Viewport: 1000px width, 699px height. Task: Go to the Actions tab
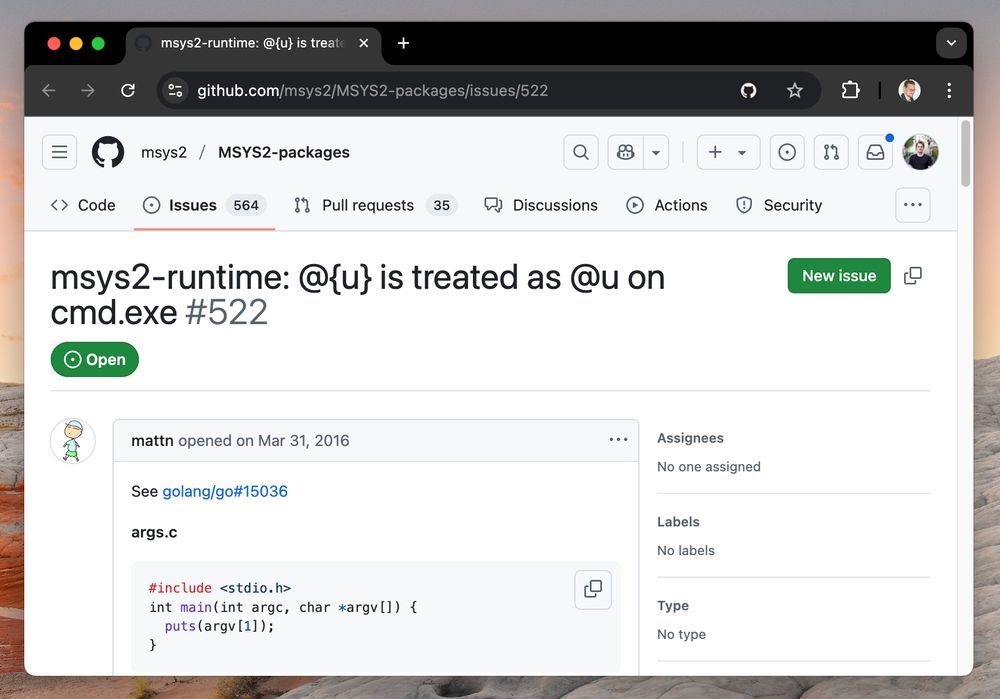(x=667, y=205)
